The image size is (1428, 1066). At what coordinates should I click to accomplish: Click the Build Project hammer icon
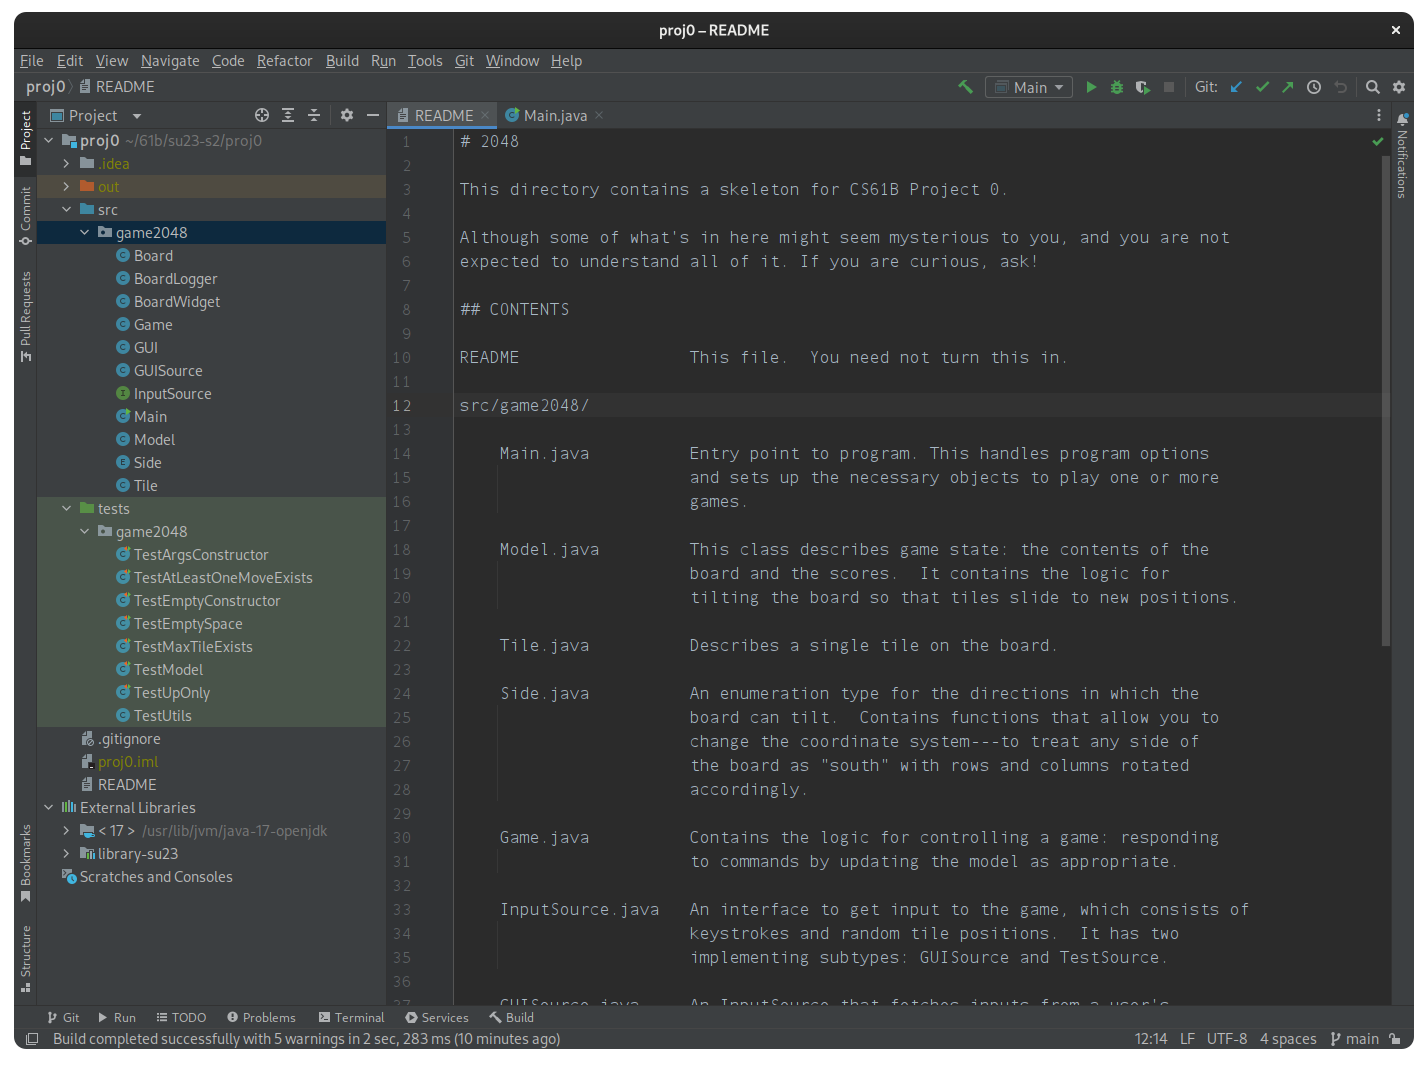(x=965, y=87)
